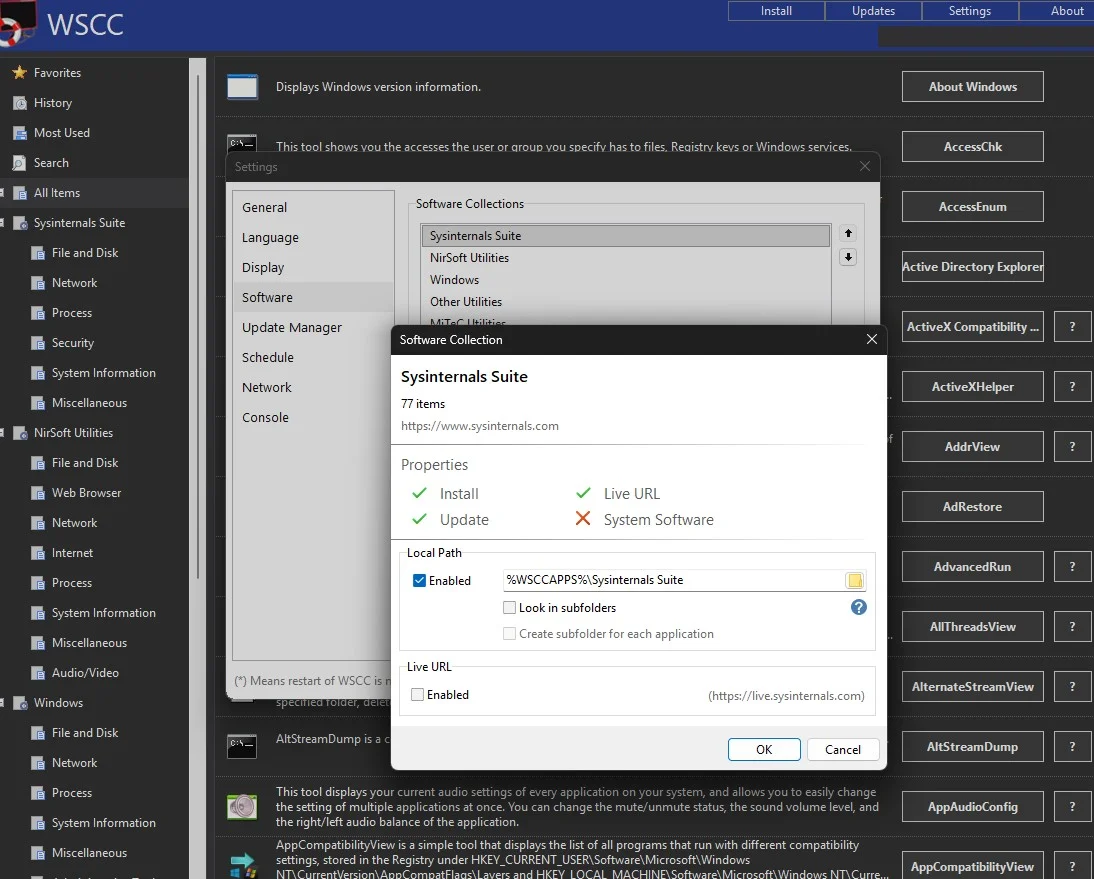This screenshot has width=1094, height=879.
Task: Click the Web Browser category icon
Action: pyautogui.click(x=38, y=493)
